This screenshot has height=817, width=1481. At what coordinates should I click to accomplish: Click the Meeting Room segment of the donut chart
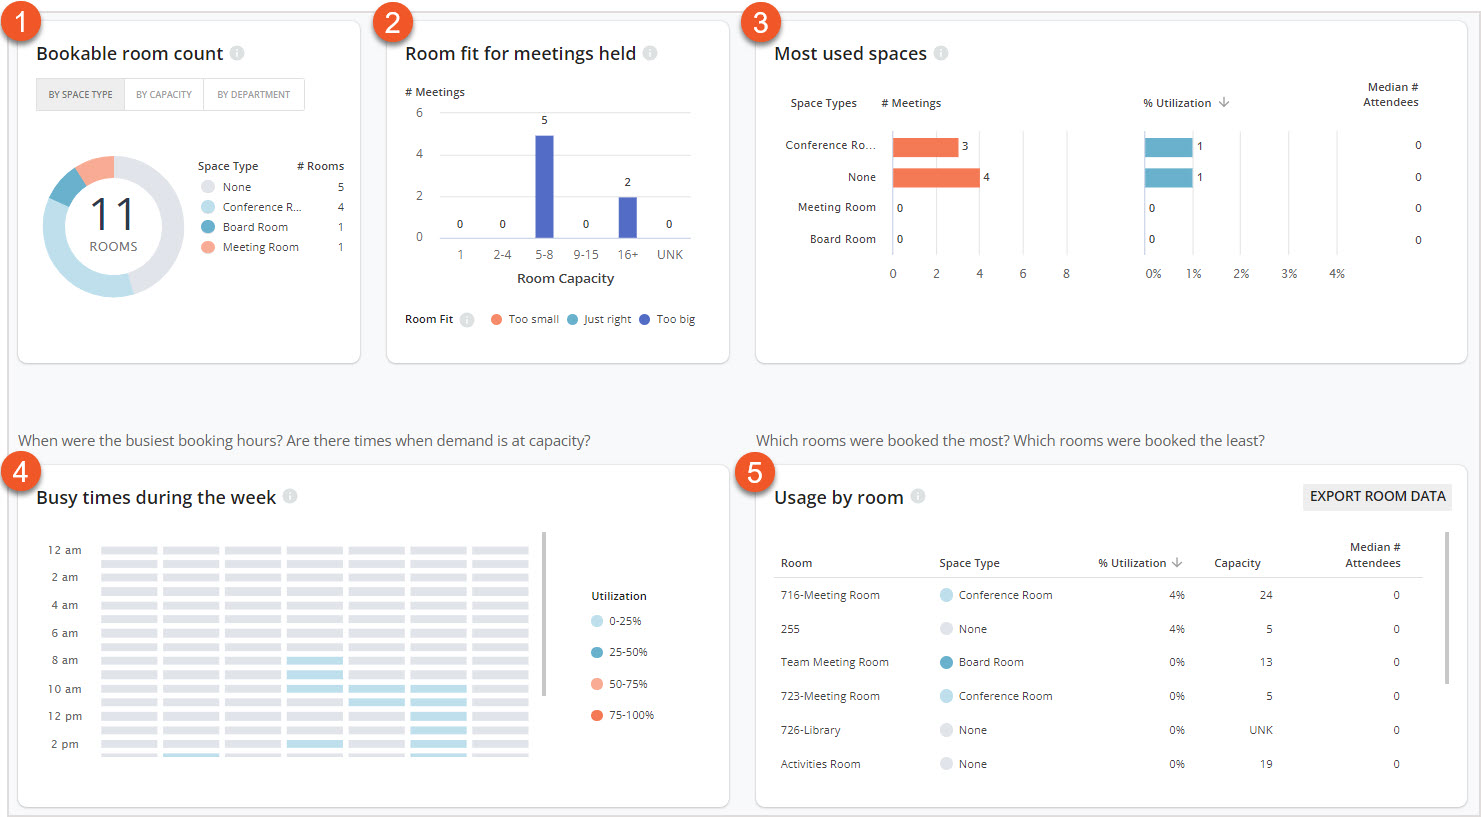(94, 166)
